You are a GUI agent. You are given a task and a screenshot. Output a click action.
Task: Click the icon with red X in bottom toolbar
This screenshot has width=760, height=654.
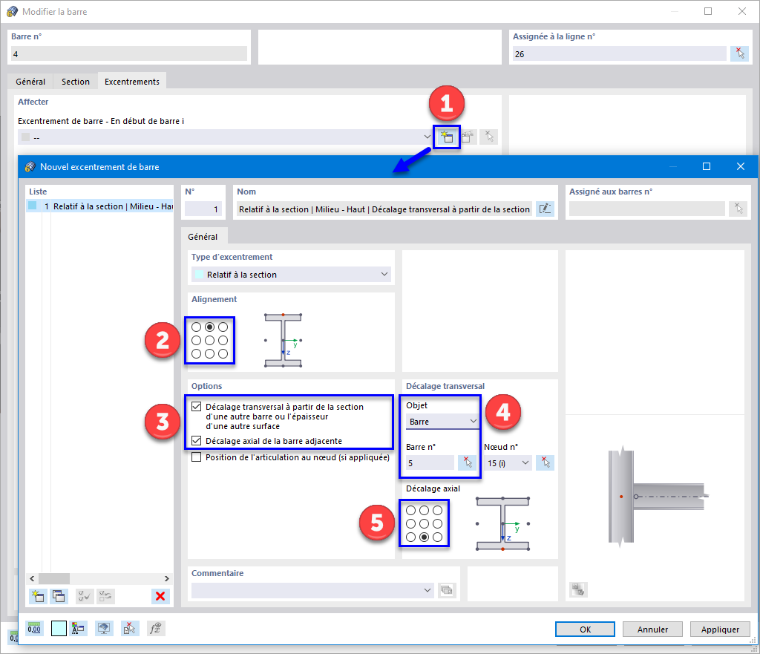click(129, 629)
